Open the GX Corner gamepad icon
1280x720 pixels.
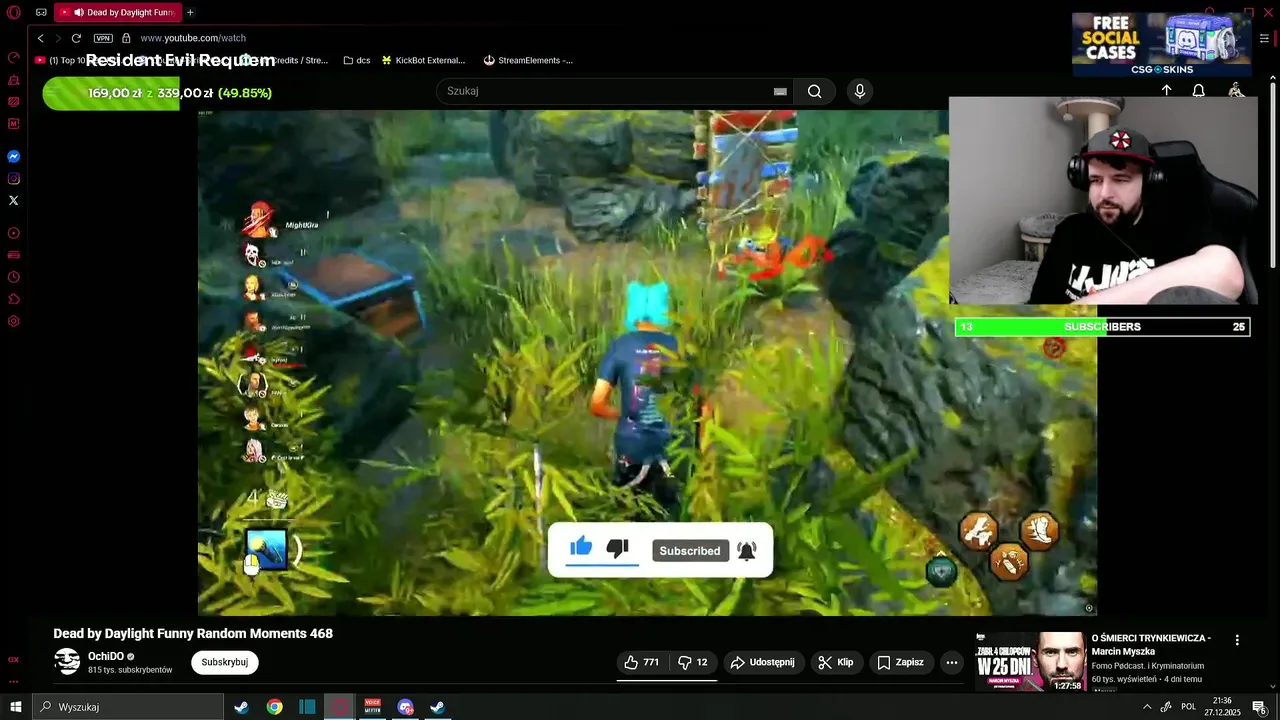tap(41, 13)
